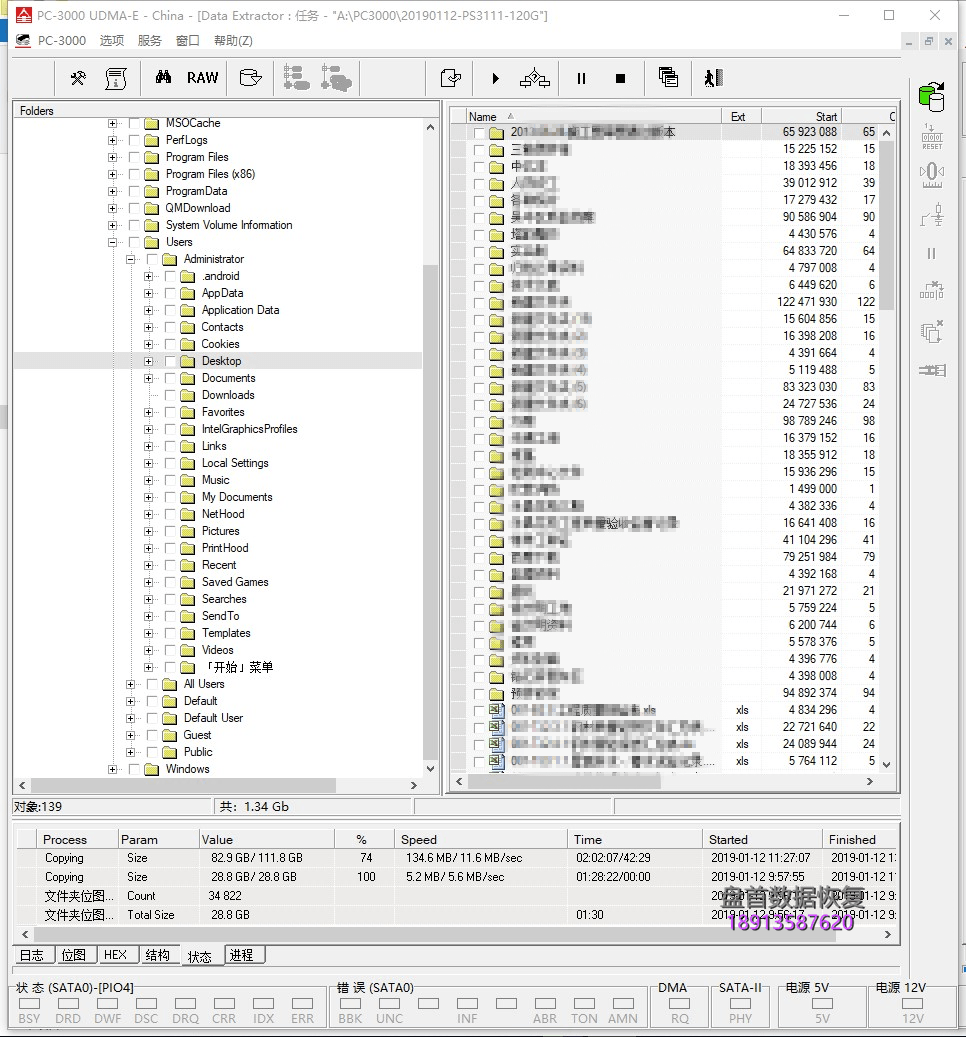Expand the Public folder node
The height and width of the screenshot is (1037, 966).
pyautogui.click(x=130, y=752)
